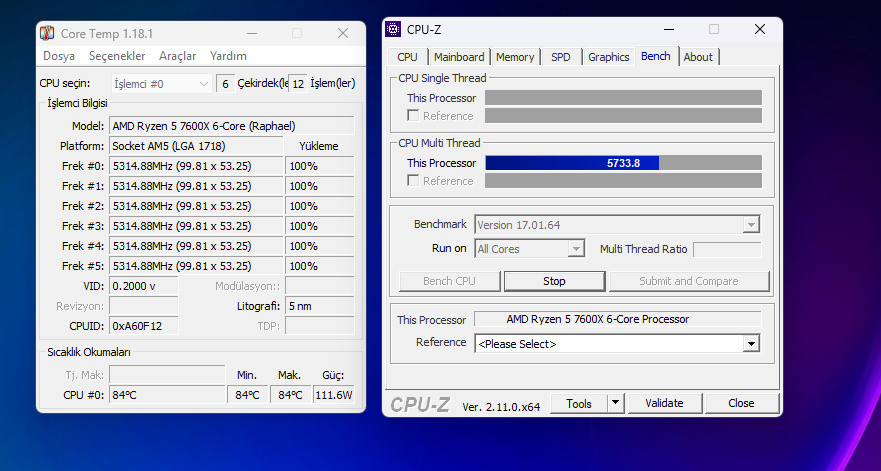The image size is (881, 471).
Task: Expand the İşlemci #0 CPU selection dropdown
Action: [162, 84]
